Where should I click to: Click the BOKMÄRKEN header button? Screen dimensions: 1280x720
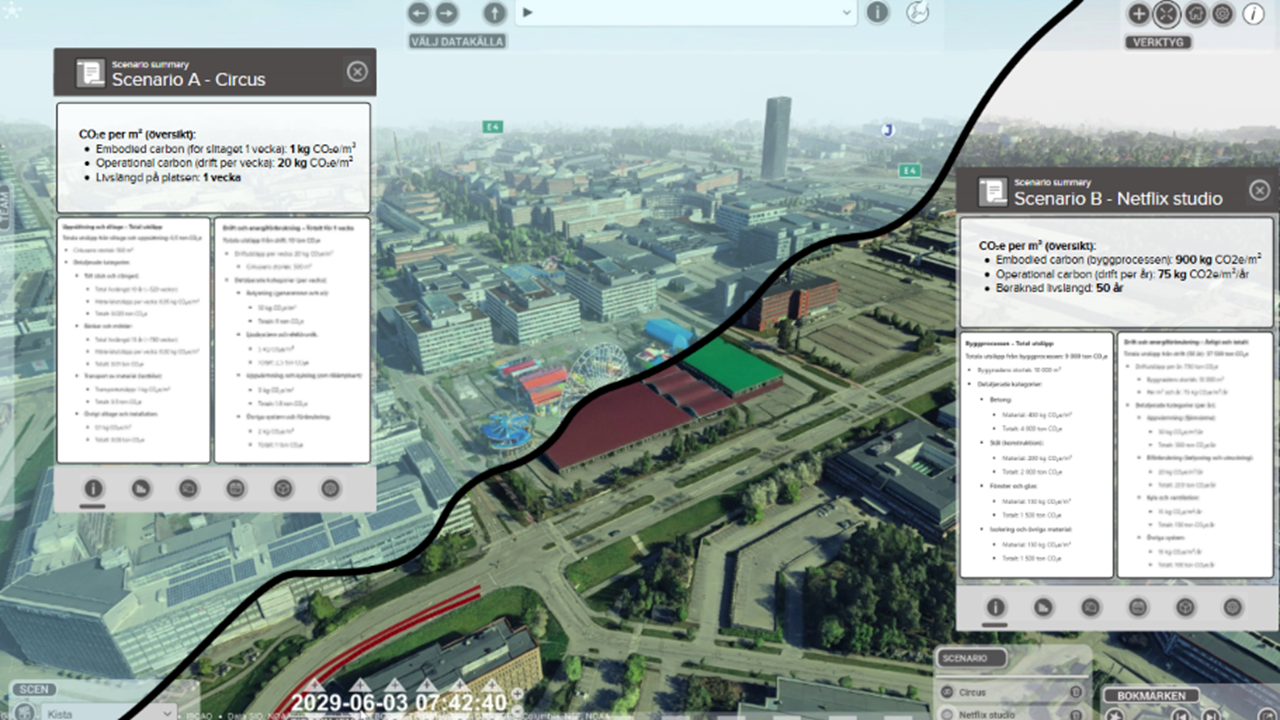1152,696
